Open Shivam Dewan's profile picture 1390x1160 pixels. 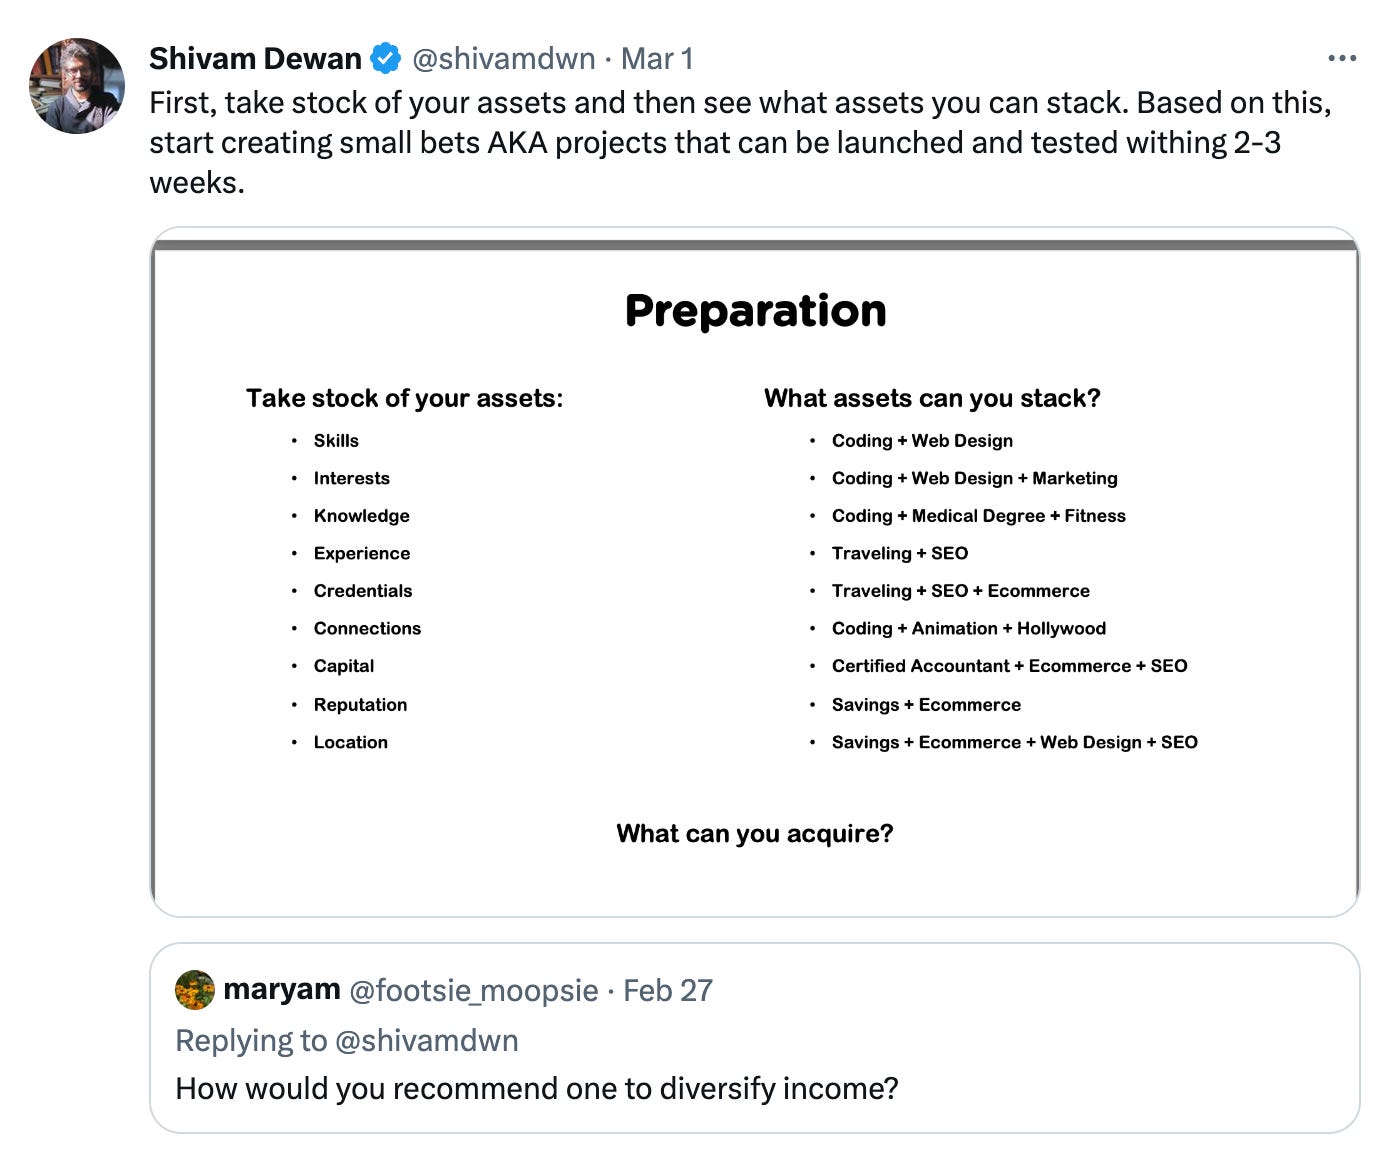(77, 86)
